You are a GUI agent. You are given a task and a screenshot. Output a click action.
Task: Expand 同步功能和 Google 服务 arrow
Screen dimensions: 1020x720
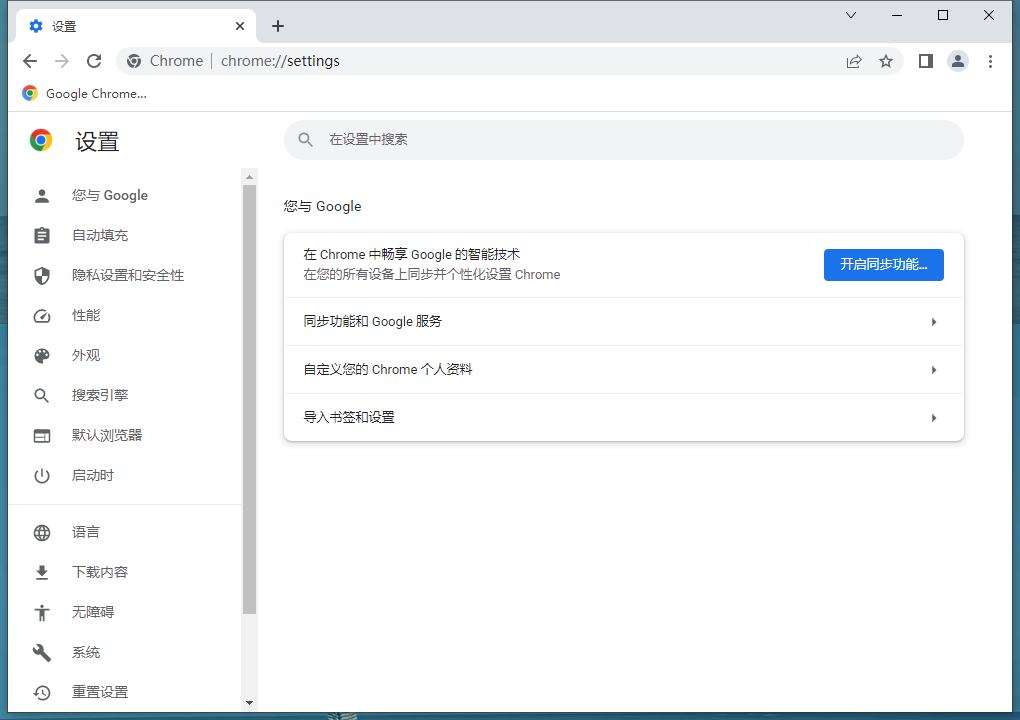click(x=933, y=322)
